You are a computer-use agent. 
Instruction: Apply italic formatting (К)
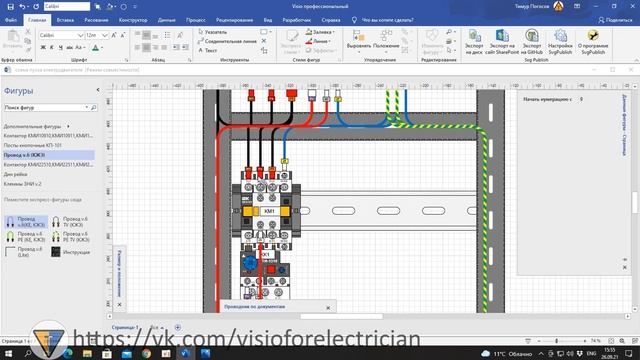tap(52, 48)
